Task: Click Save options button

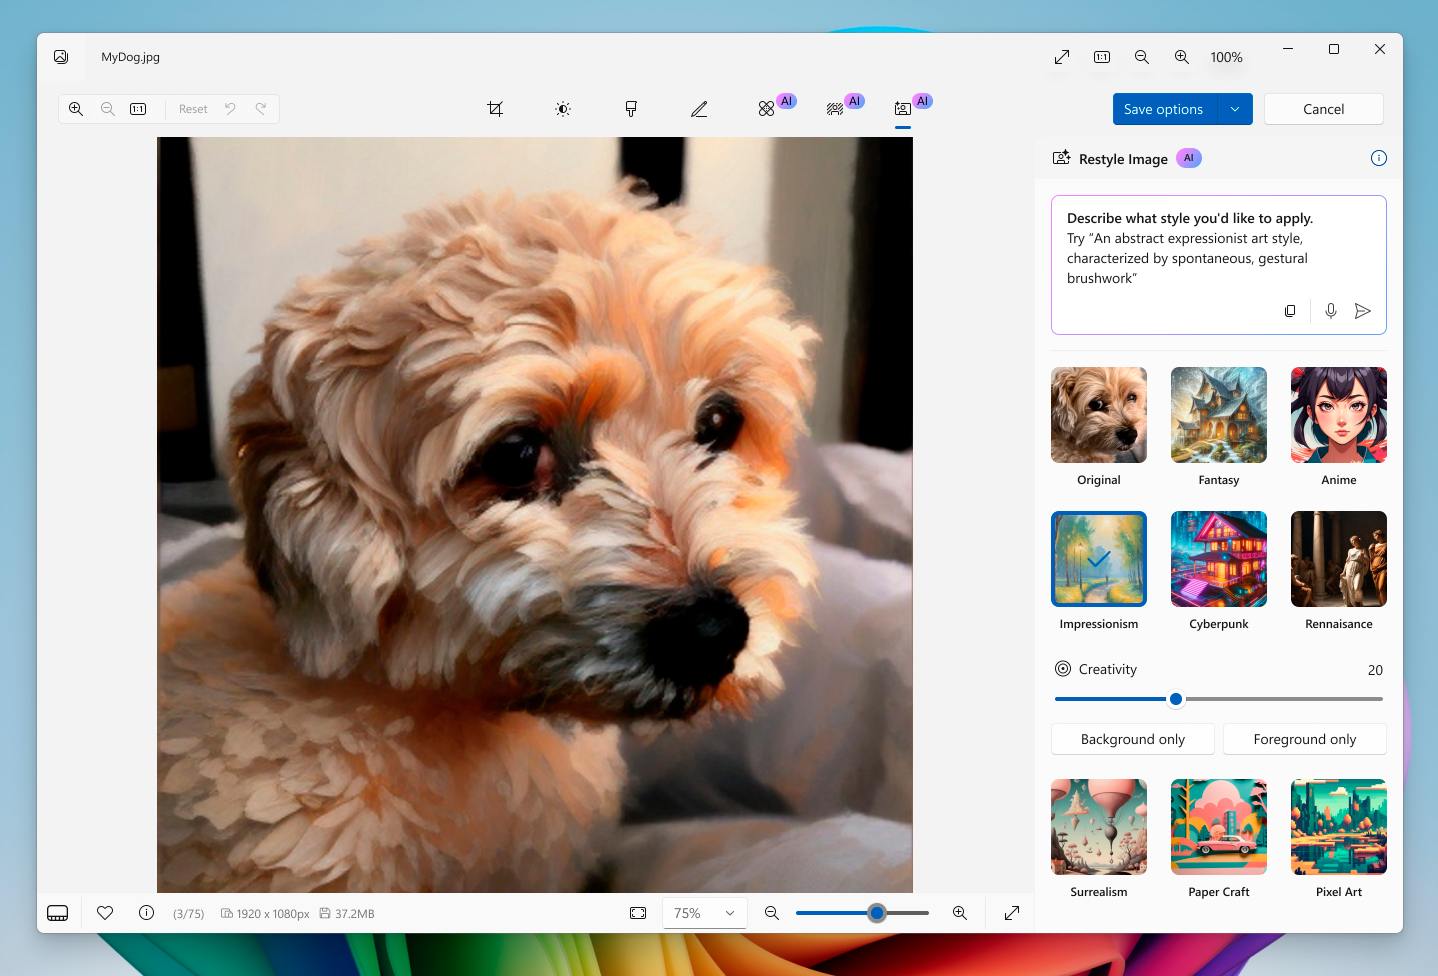Action: coord(1164,109)
